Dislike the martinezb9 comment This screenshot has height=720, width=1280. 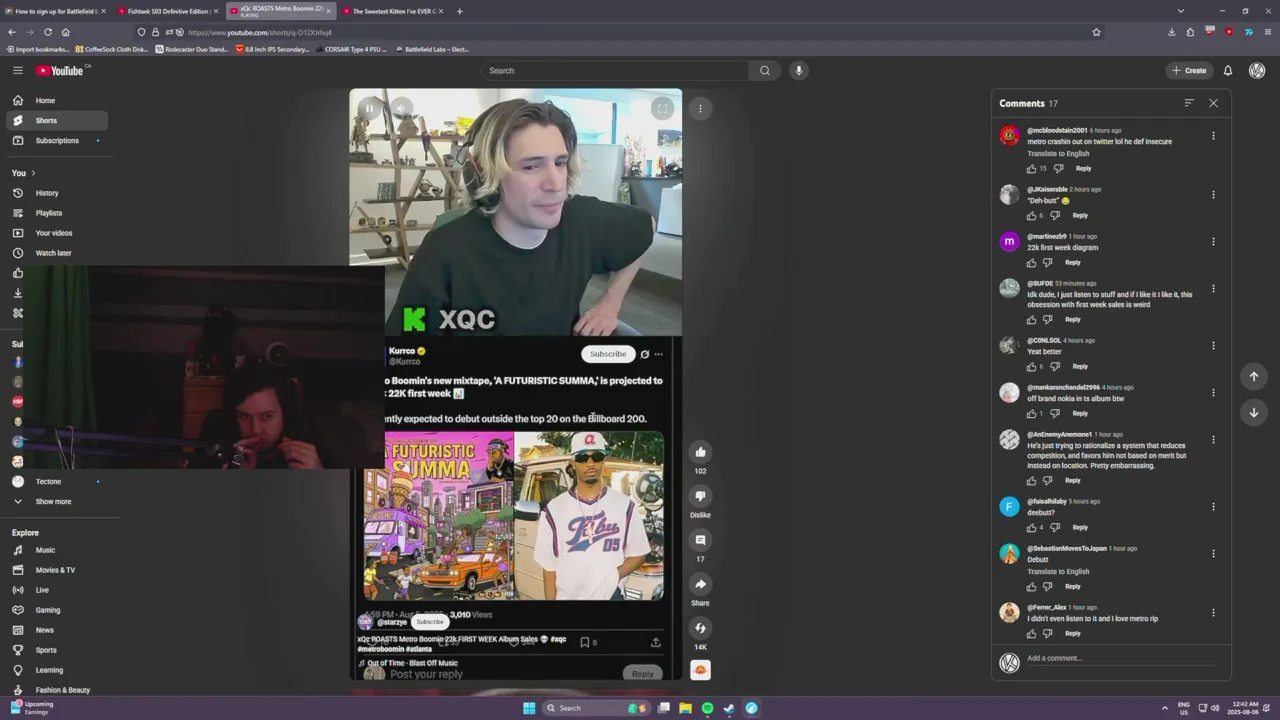click(1047, 262)
